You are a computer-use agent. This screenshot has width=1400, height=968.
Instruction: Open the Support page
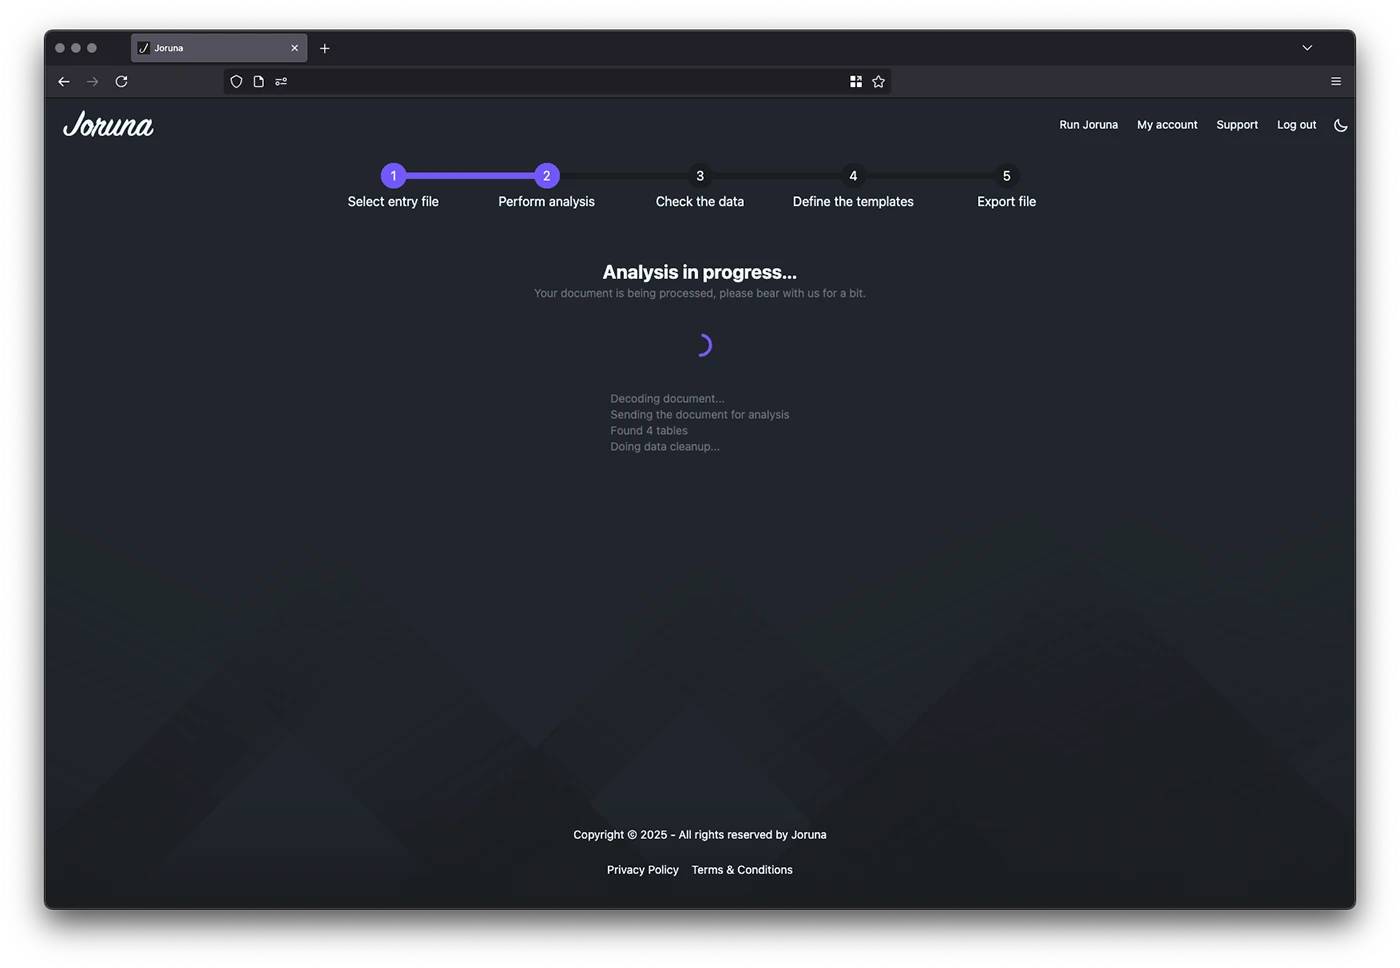(1237, 125)
